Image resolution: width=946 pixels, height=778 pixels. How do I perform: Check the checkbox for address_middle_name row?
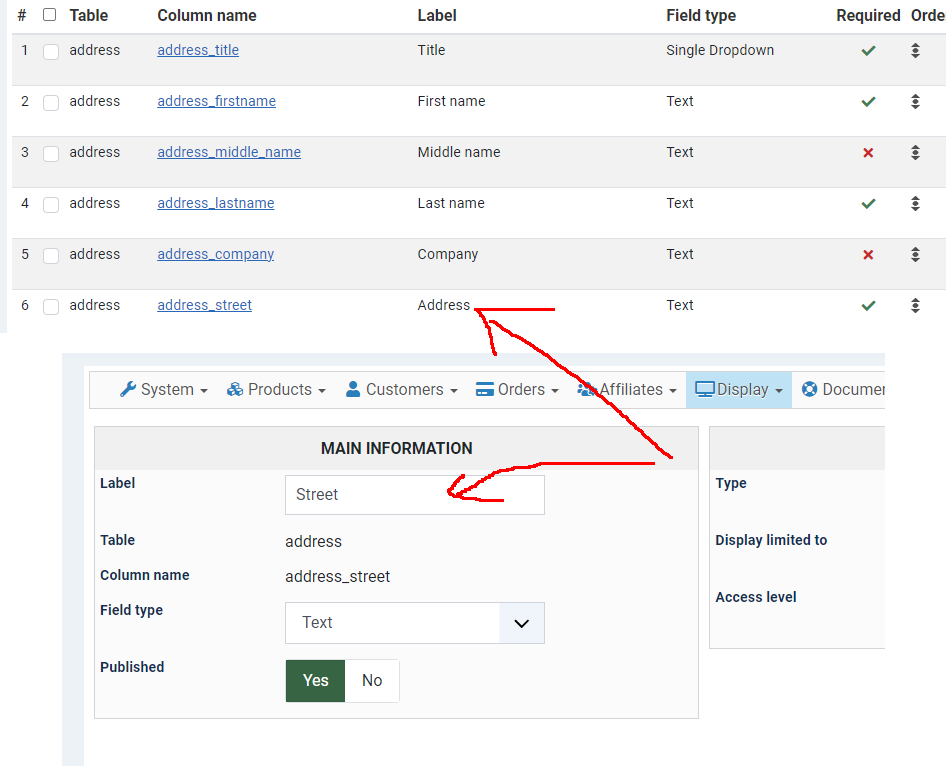pyautogui.click(x=51, y=154)
